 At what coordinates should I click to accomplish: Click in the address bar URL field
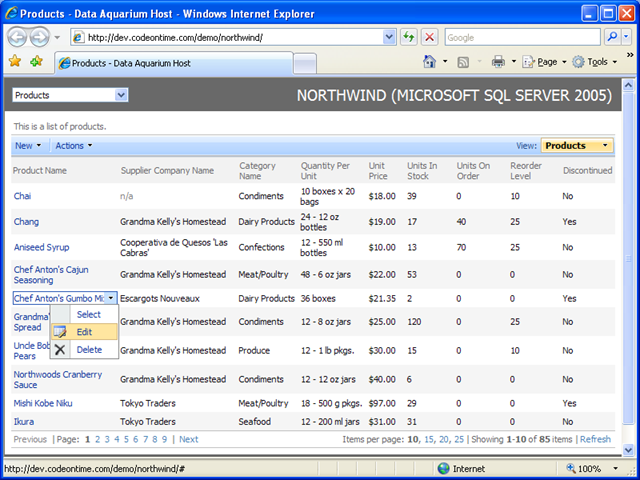point(235,38)
